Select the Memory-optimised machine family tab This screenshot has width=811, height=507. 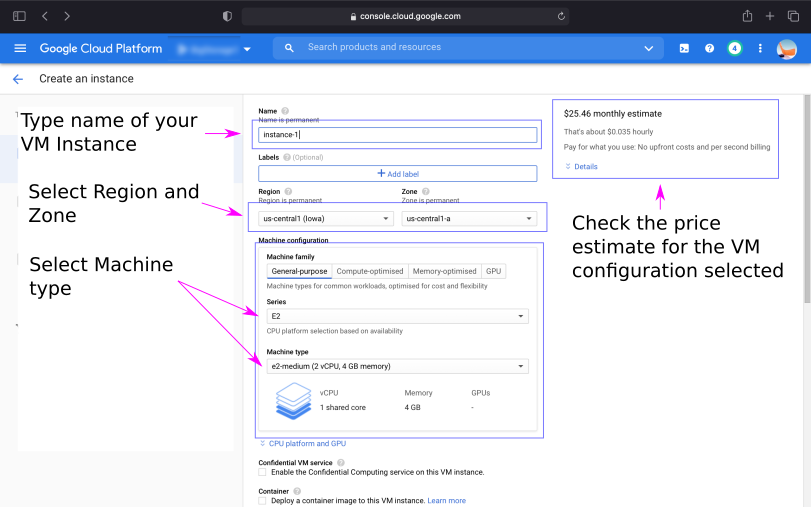click(x=444, y=271)
